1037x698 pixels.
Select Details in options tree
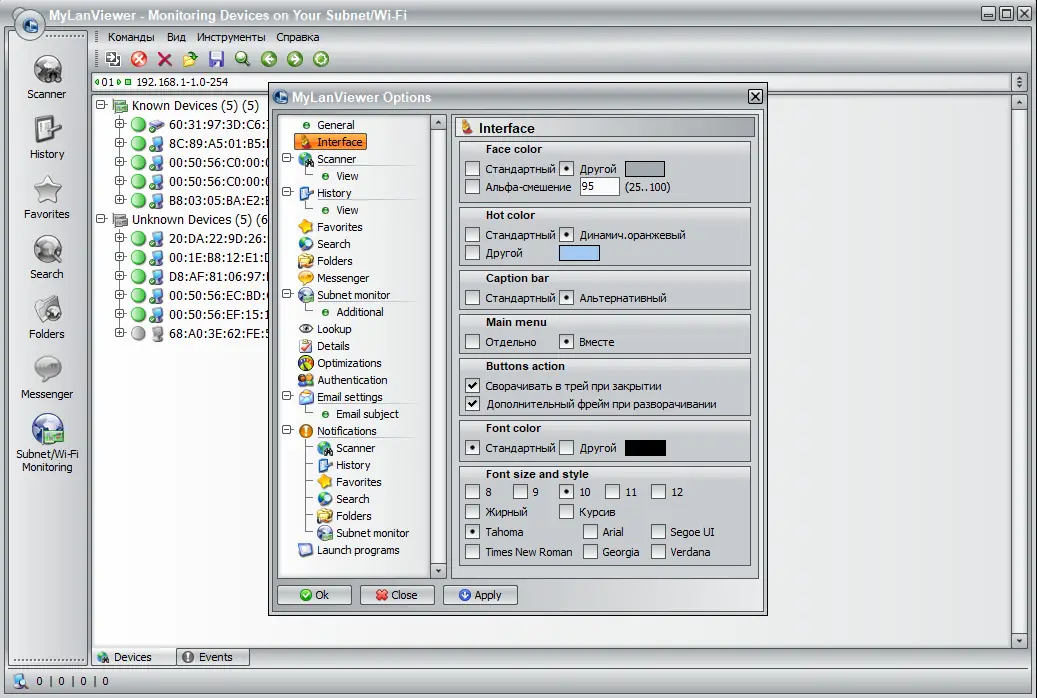[x=333, y=346]
